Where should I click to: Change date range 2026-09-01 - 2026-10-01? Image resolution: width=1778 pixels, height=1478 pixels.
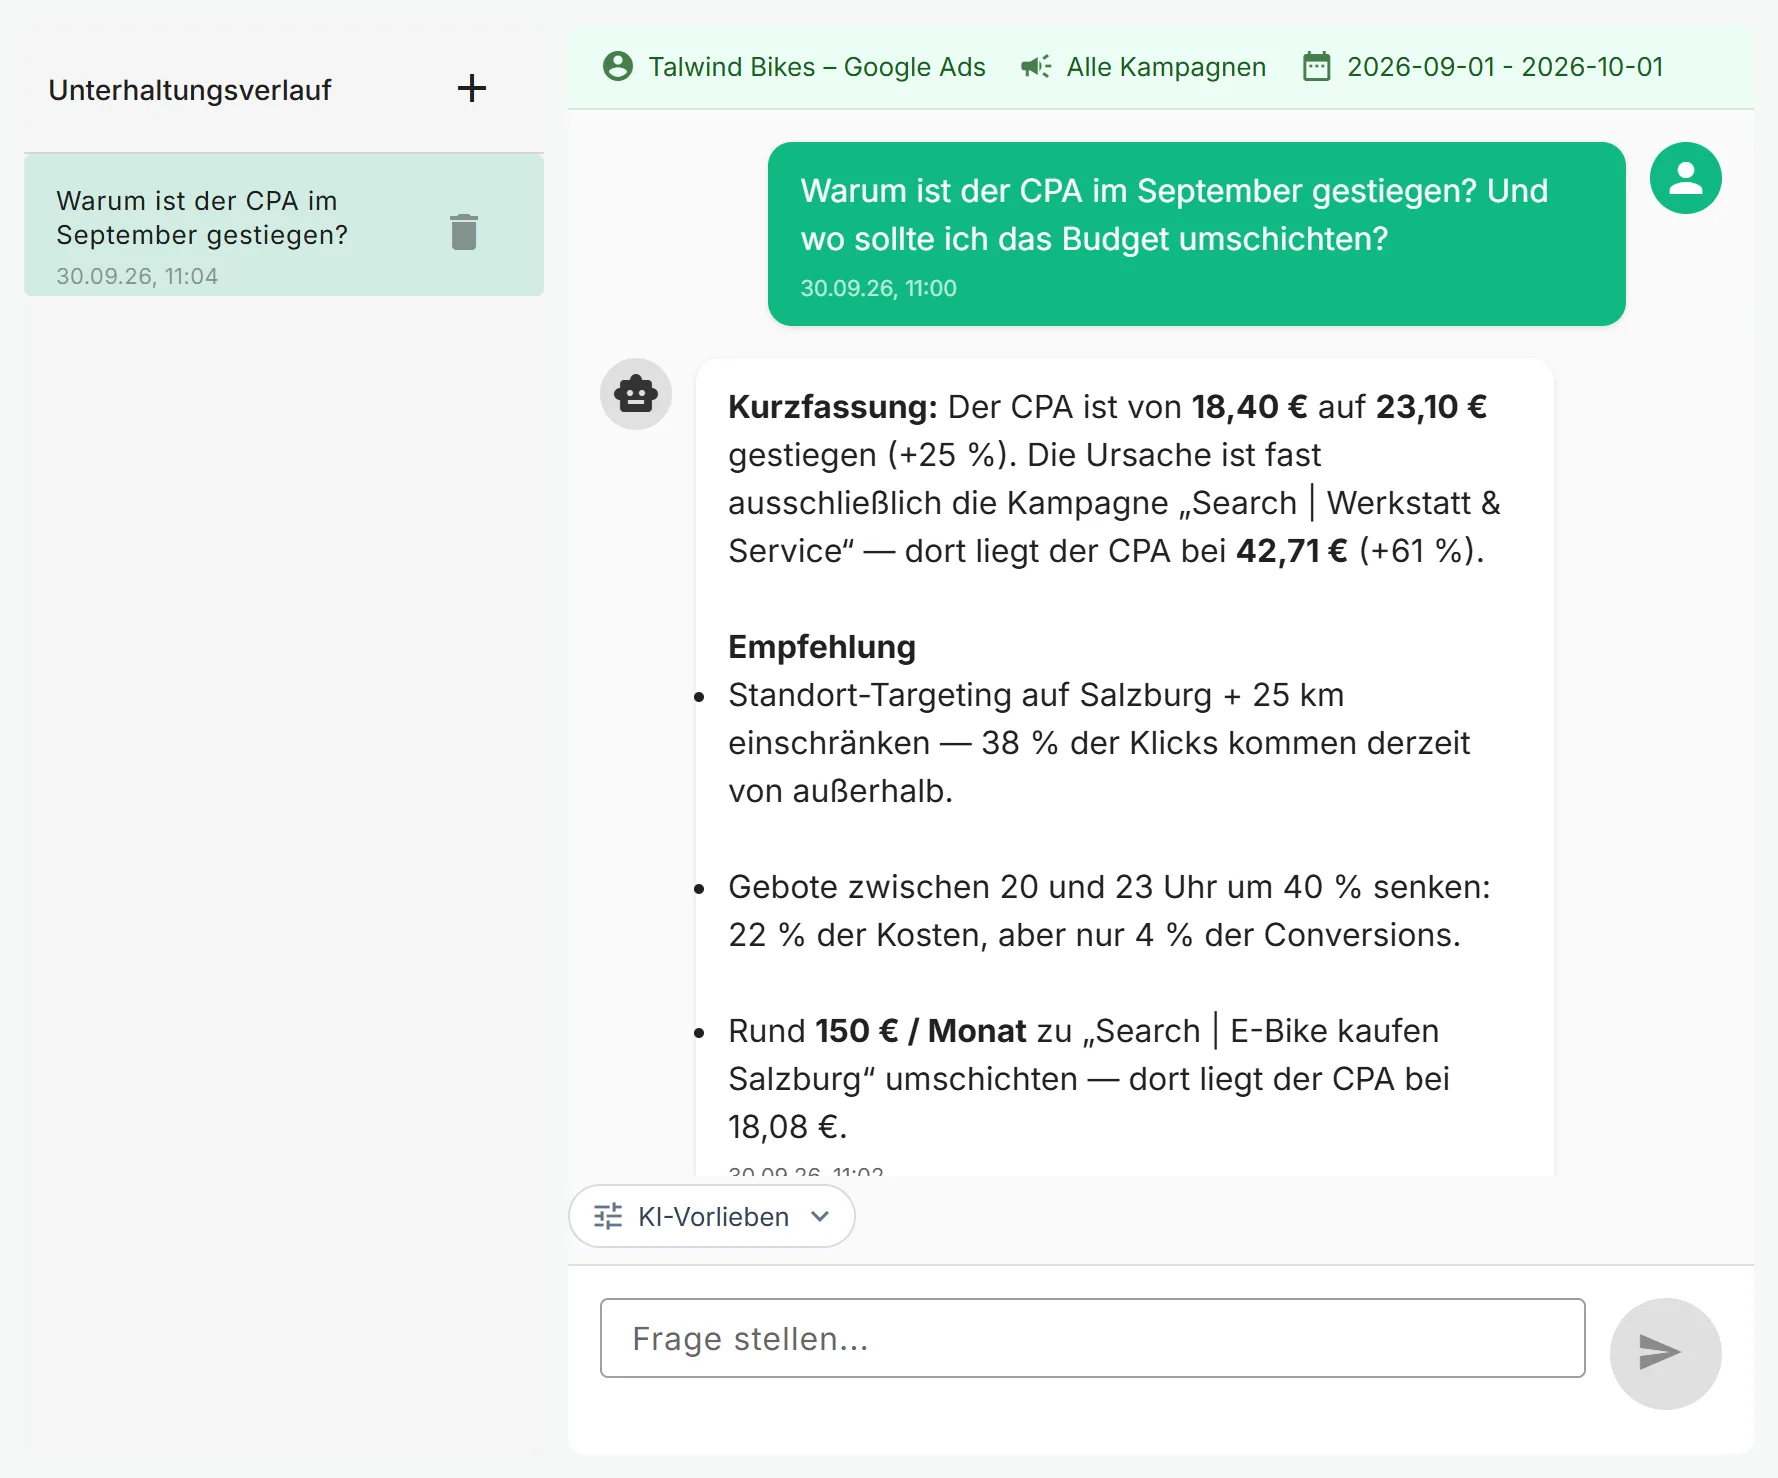click(x=1483, y=67)
